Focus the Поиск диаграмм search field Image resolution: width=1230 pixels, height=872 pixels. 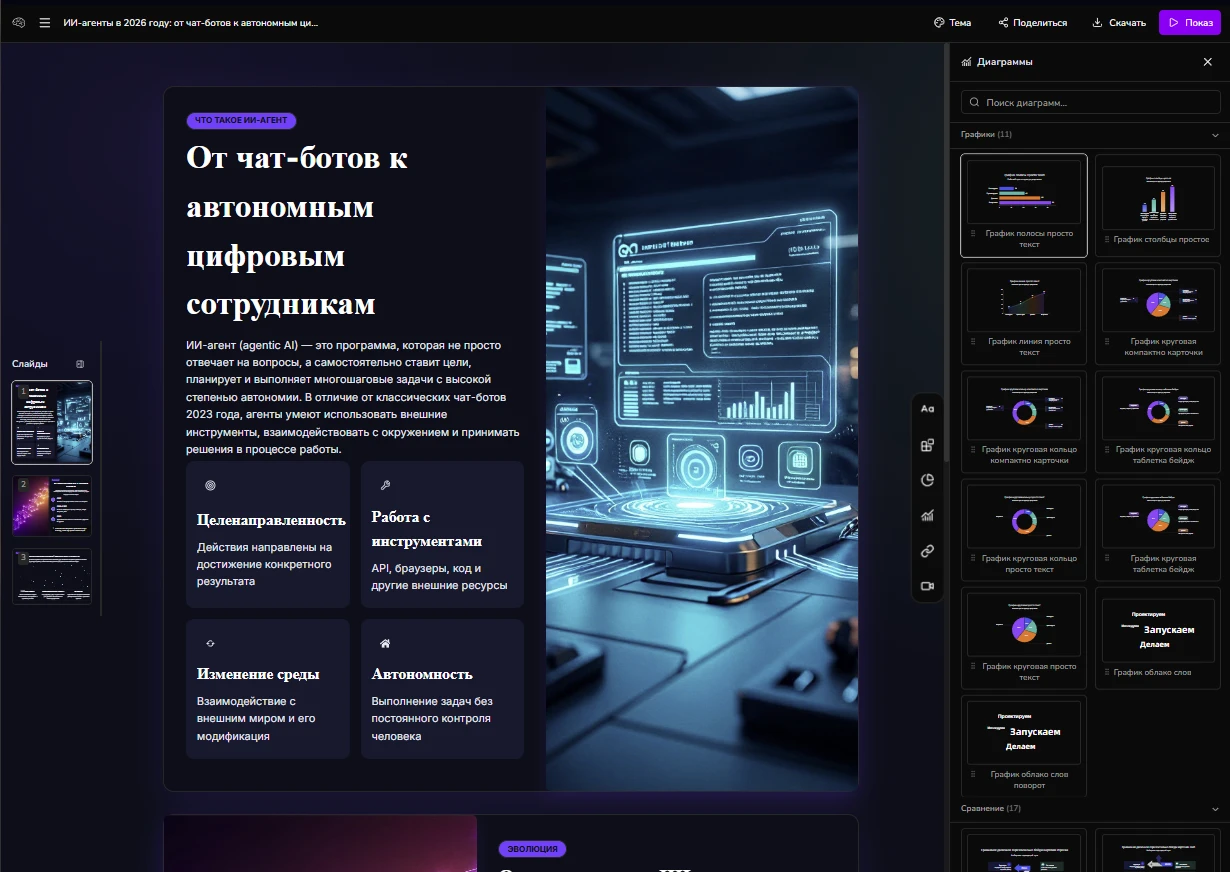(1090, 102)
